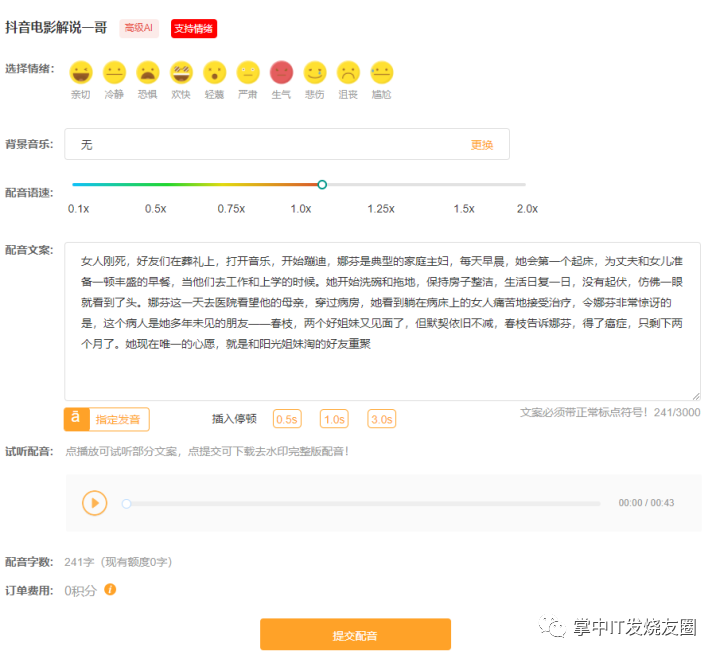This screenshot has height=659, width=720.
Task: Pick the 欢快 emotion emoji
Action: pos(181,73)
